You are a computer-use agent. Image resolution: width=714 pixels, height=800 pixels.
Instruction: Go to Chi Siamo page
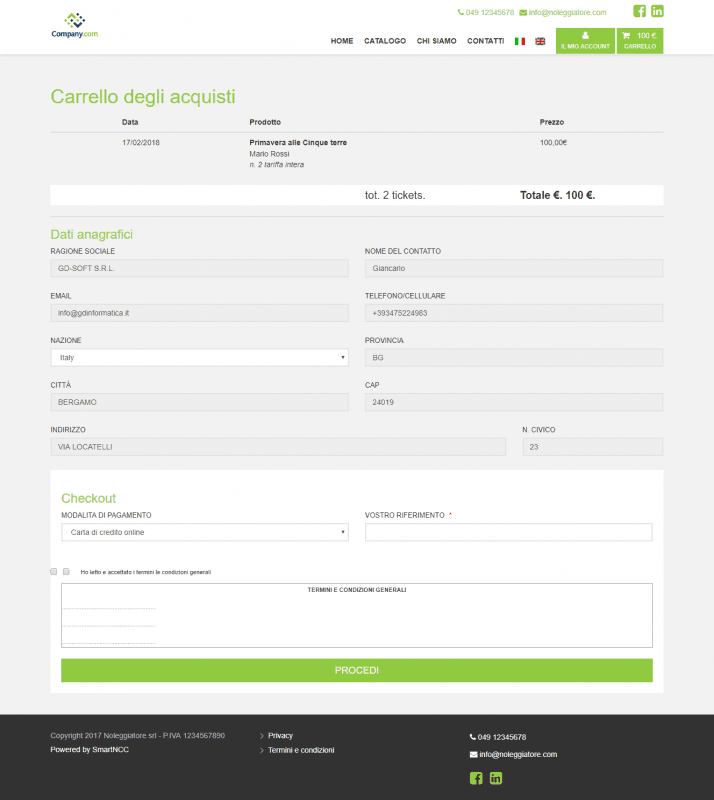[436, 41]
